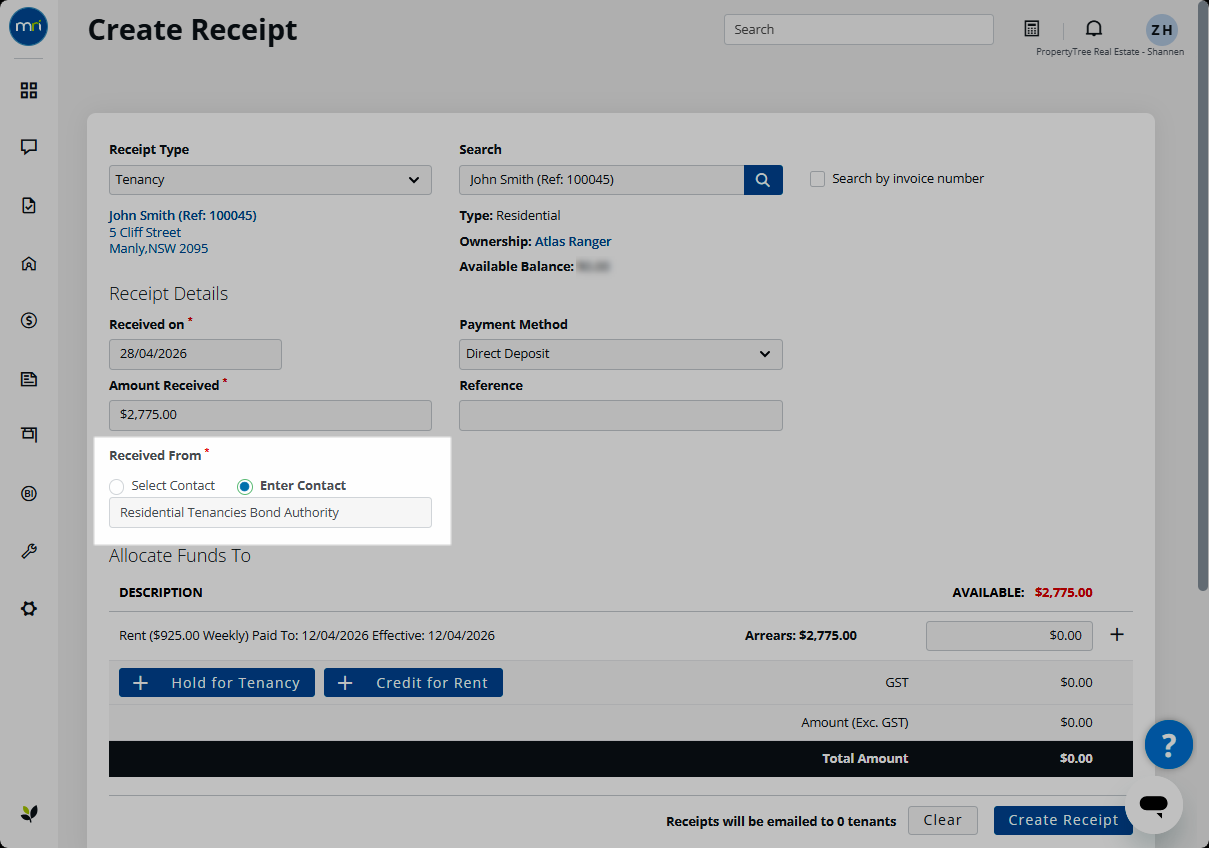
Task: Open the chat widget bubble
Action: tap(1153, 805)
